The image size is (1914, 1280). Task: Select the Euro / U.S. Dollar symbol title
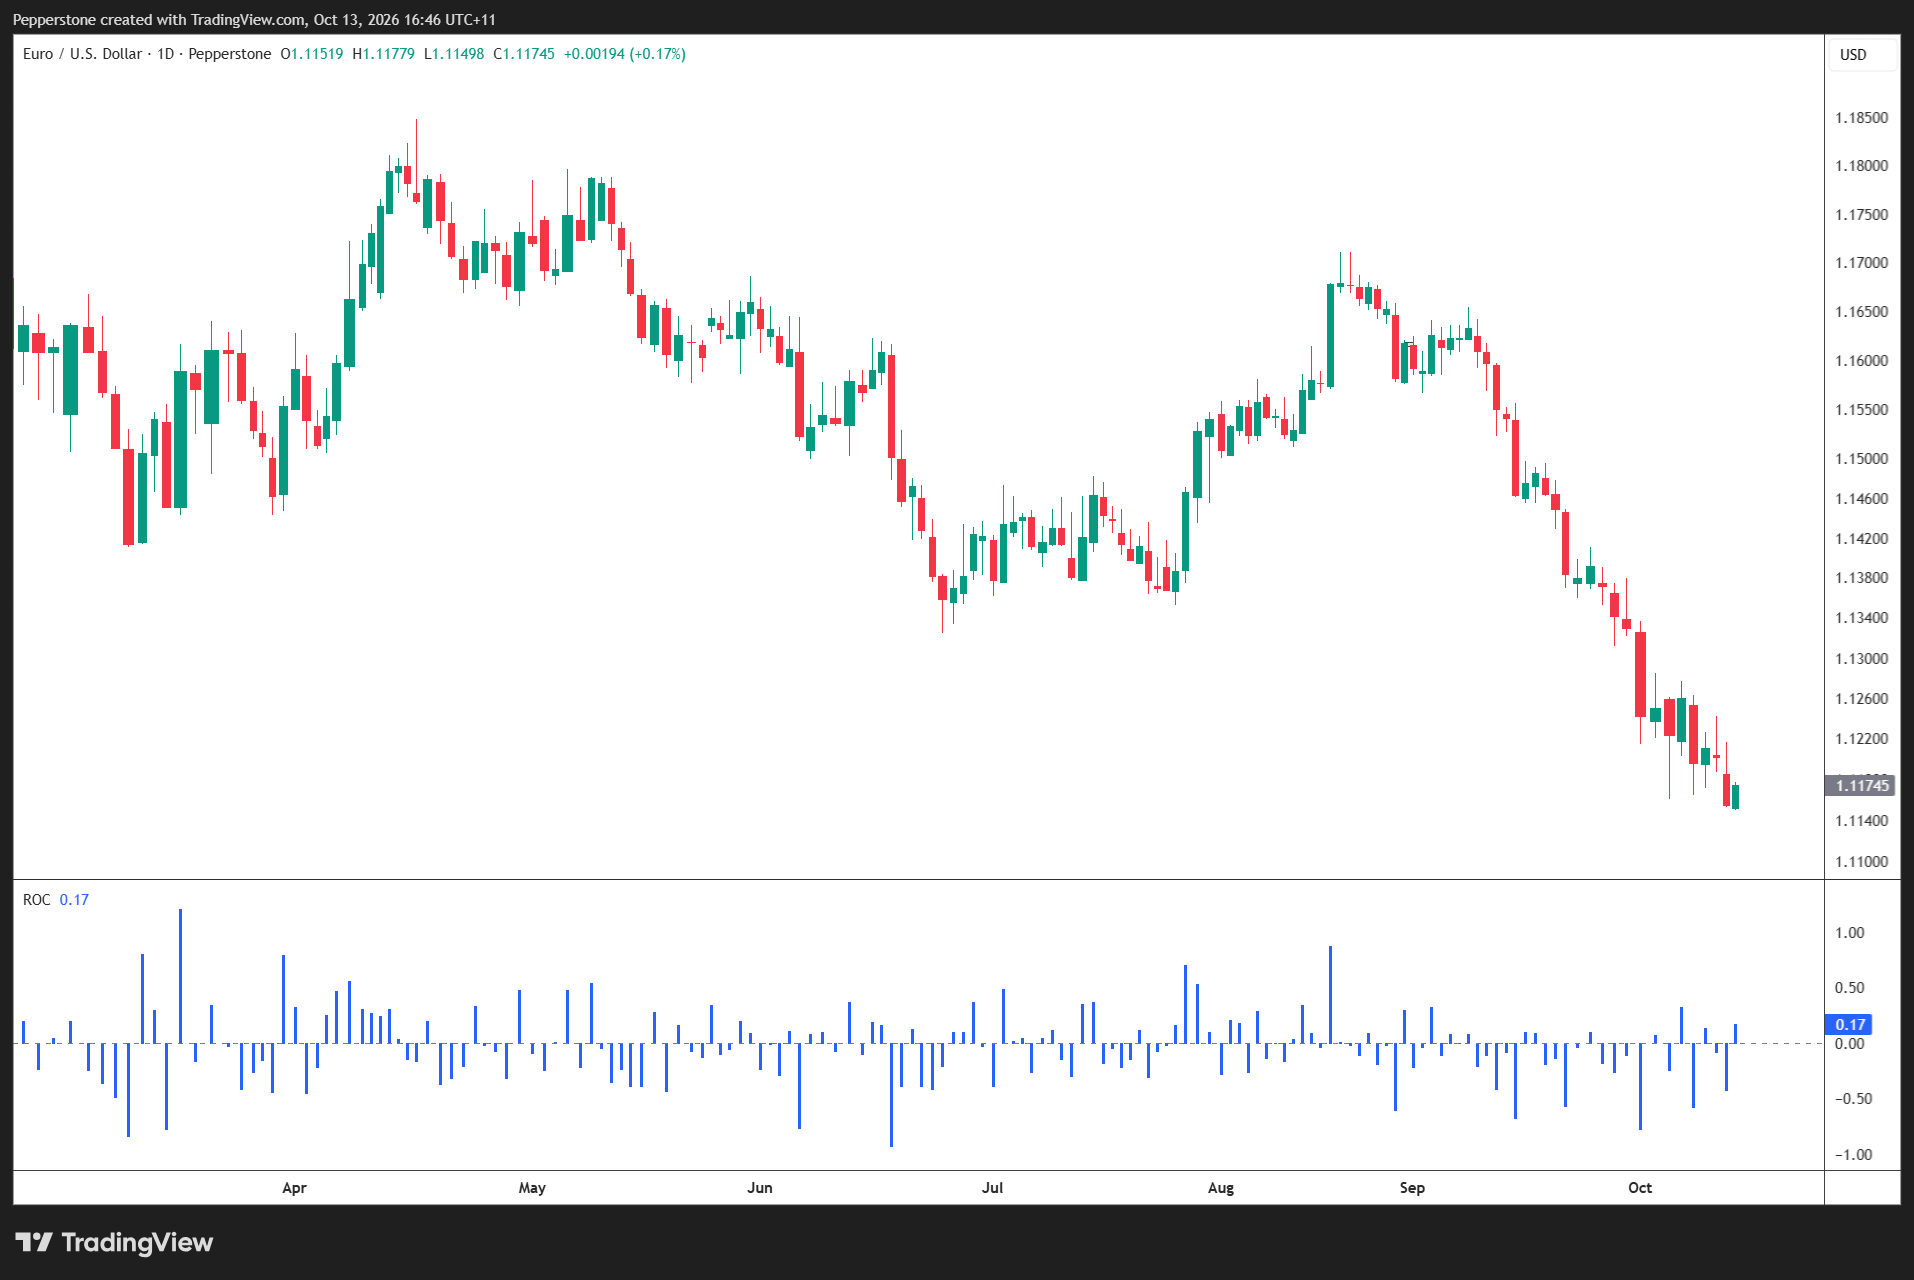pos(82,54)
